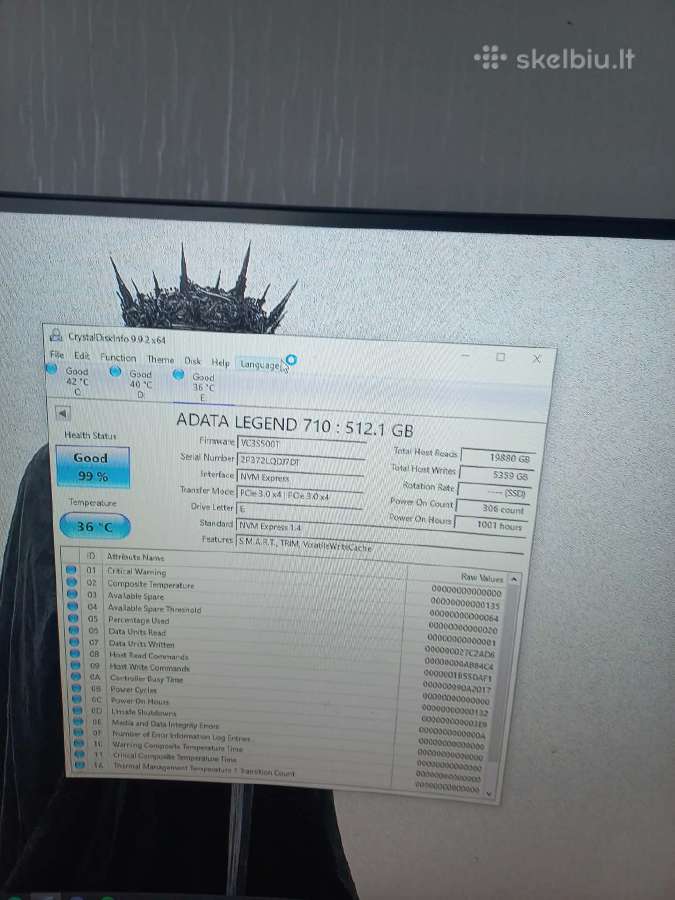Click the attribute list scroll up arrow
The width and height of the screenshot is (675, 900).
(x=514, y=579)
